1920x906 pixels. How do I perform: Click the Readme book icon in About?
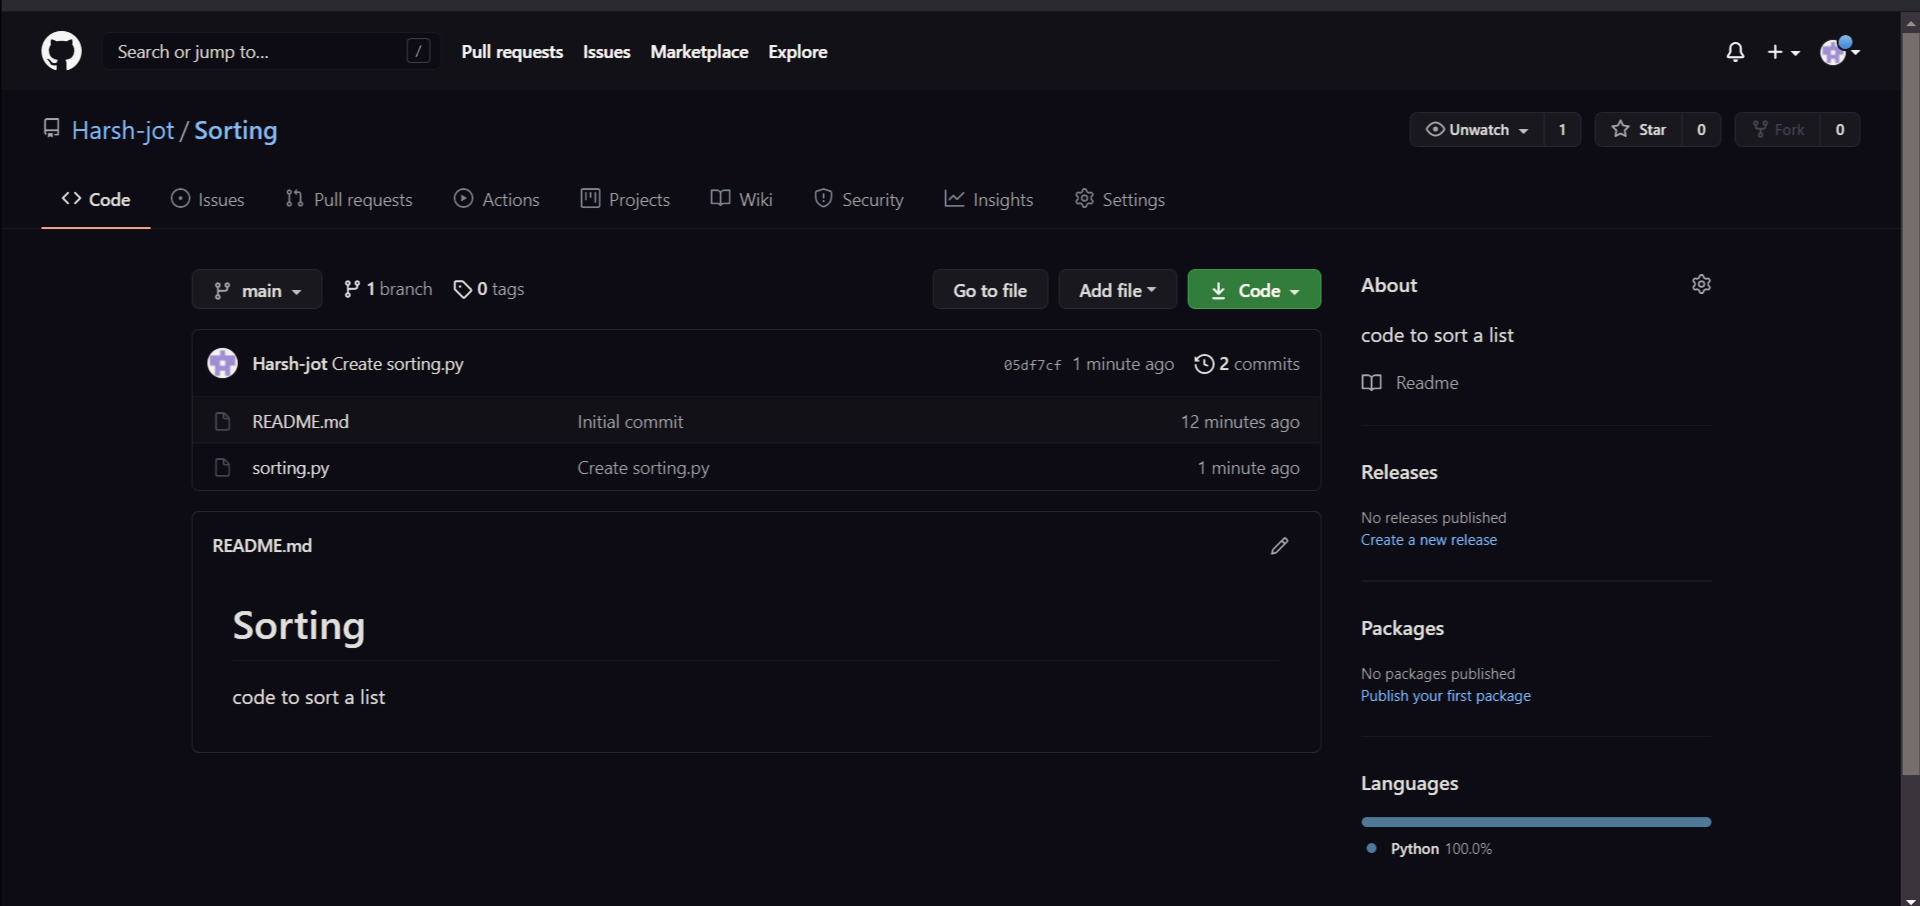(x=1372, y=383)
